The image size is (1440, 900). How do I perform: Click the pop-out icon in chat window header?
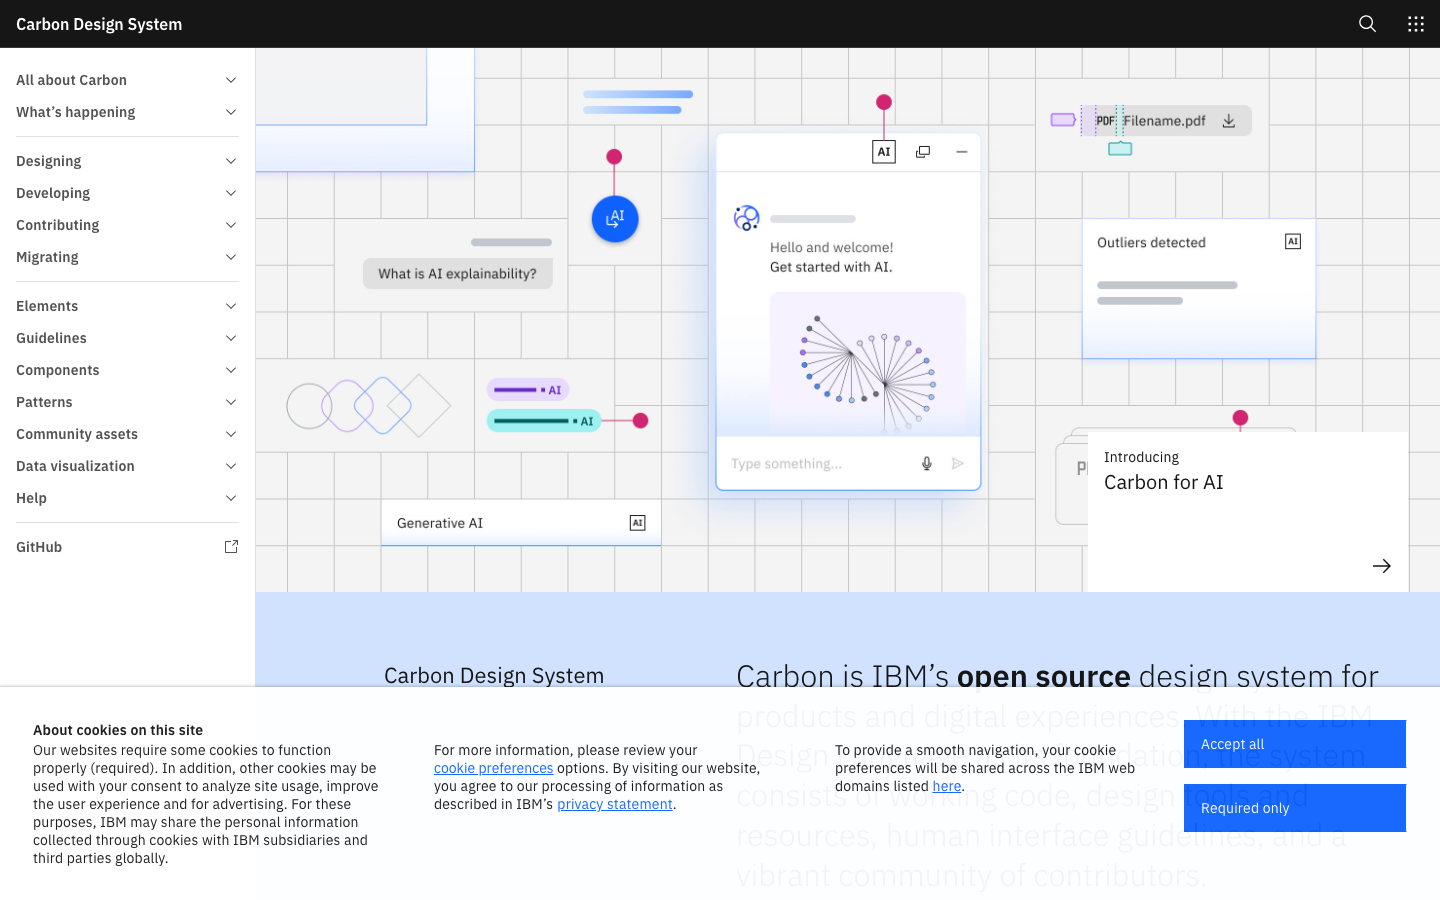tap(923, 152)
